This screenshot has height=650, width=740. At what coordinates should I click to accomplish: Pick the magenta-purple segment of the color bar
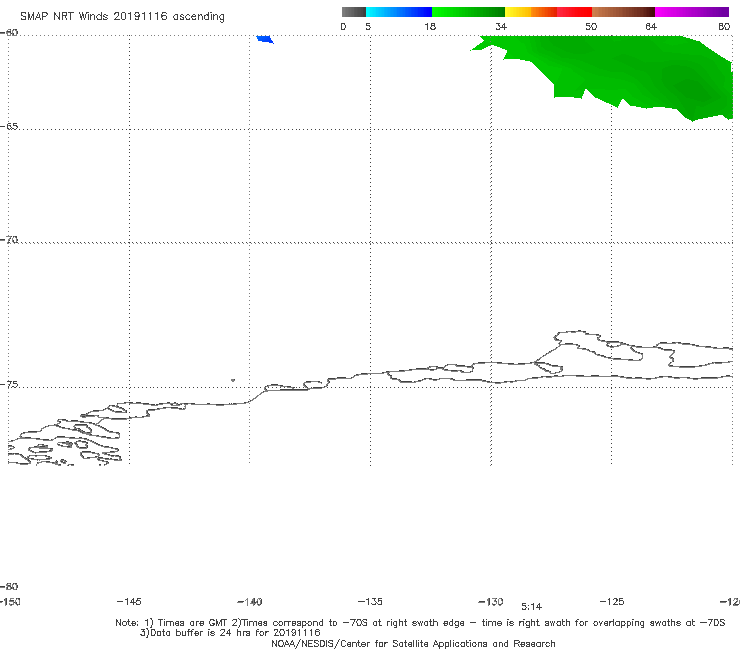click(692, 12)
